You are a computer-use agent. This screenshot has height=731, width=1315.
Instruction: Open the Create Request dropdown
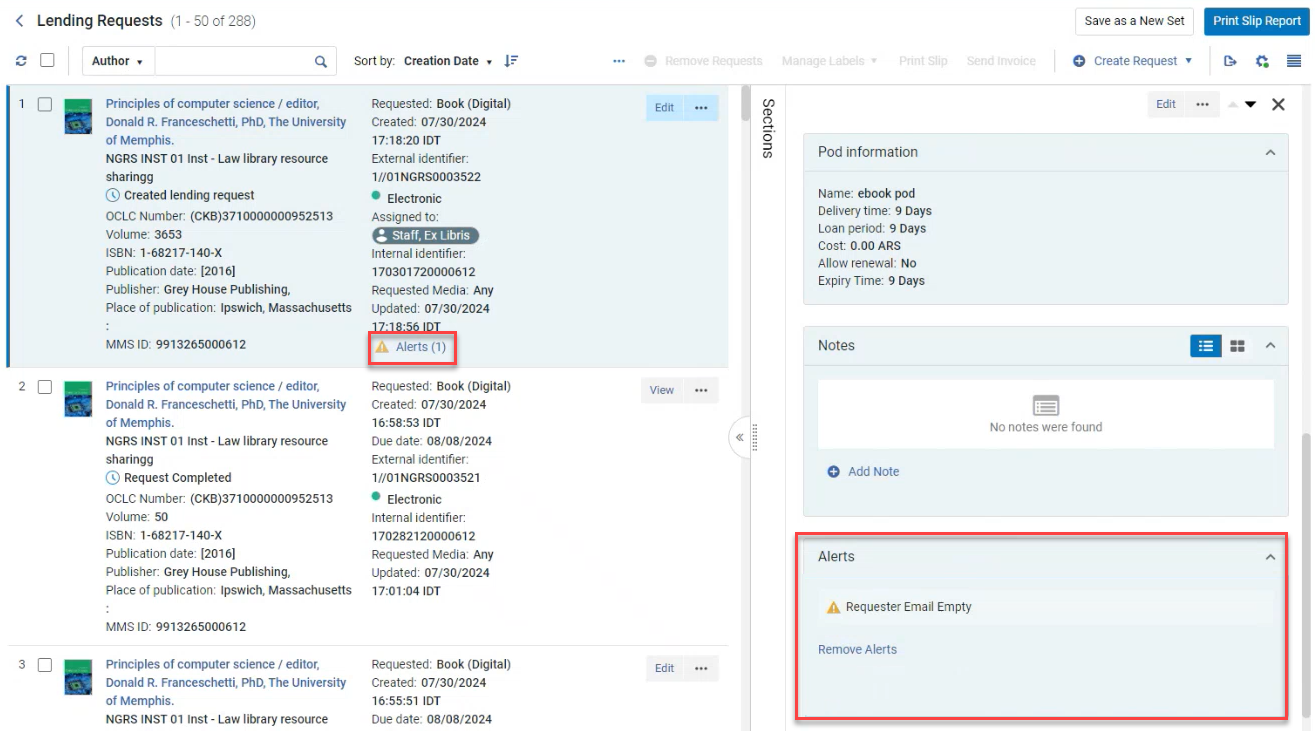pos(1133,61)
